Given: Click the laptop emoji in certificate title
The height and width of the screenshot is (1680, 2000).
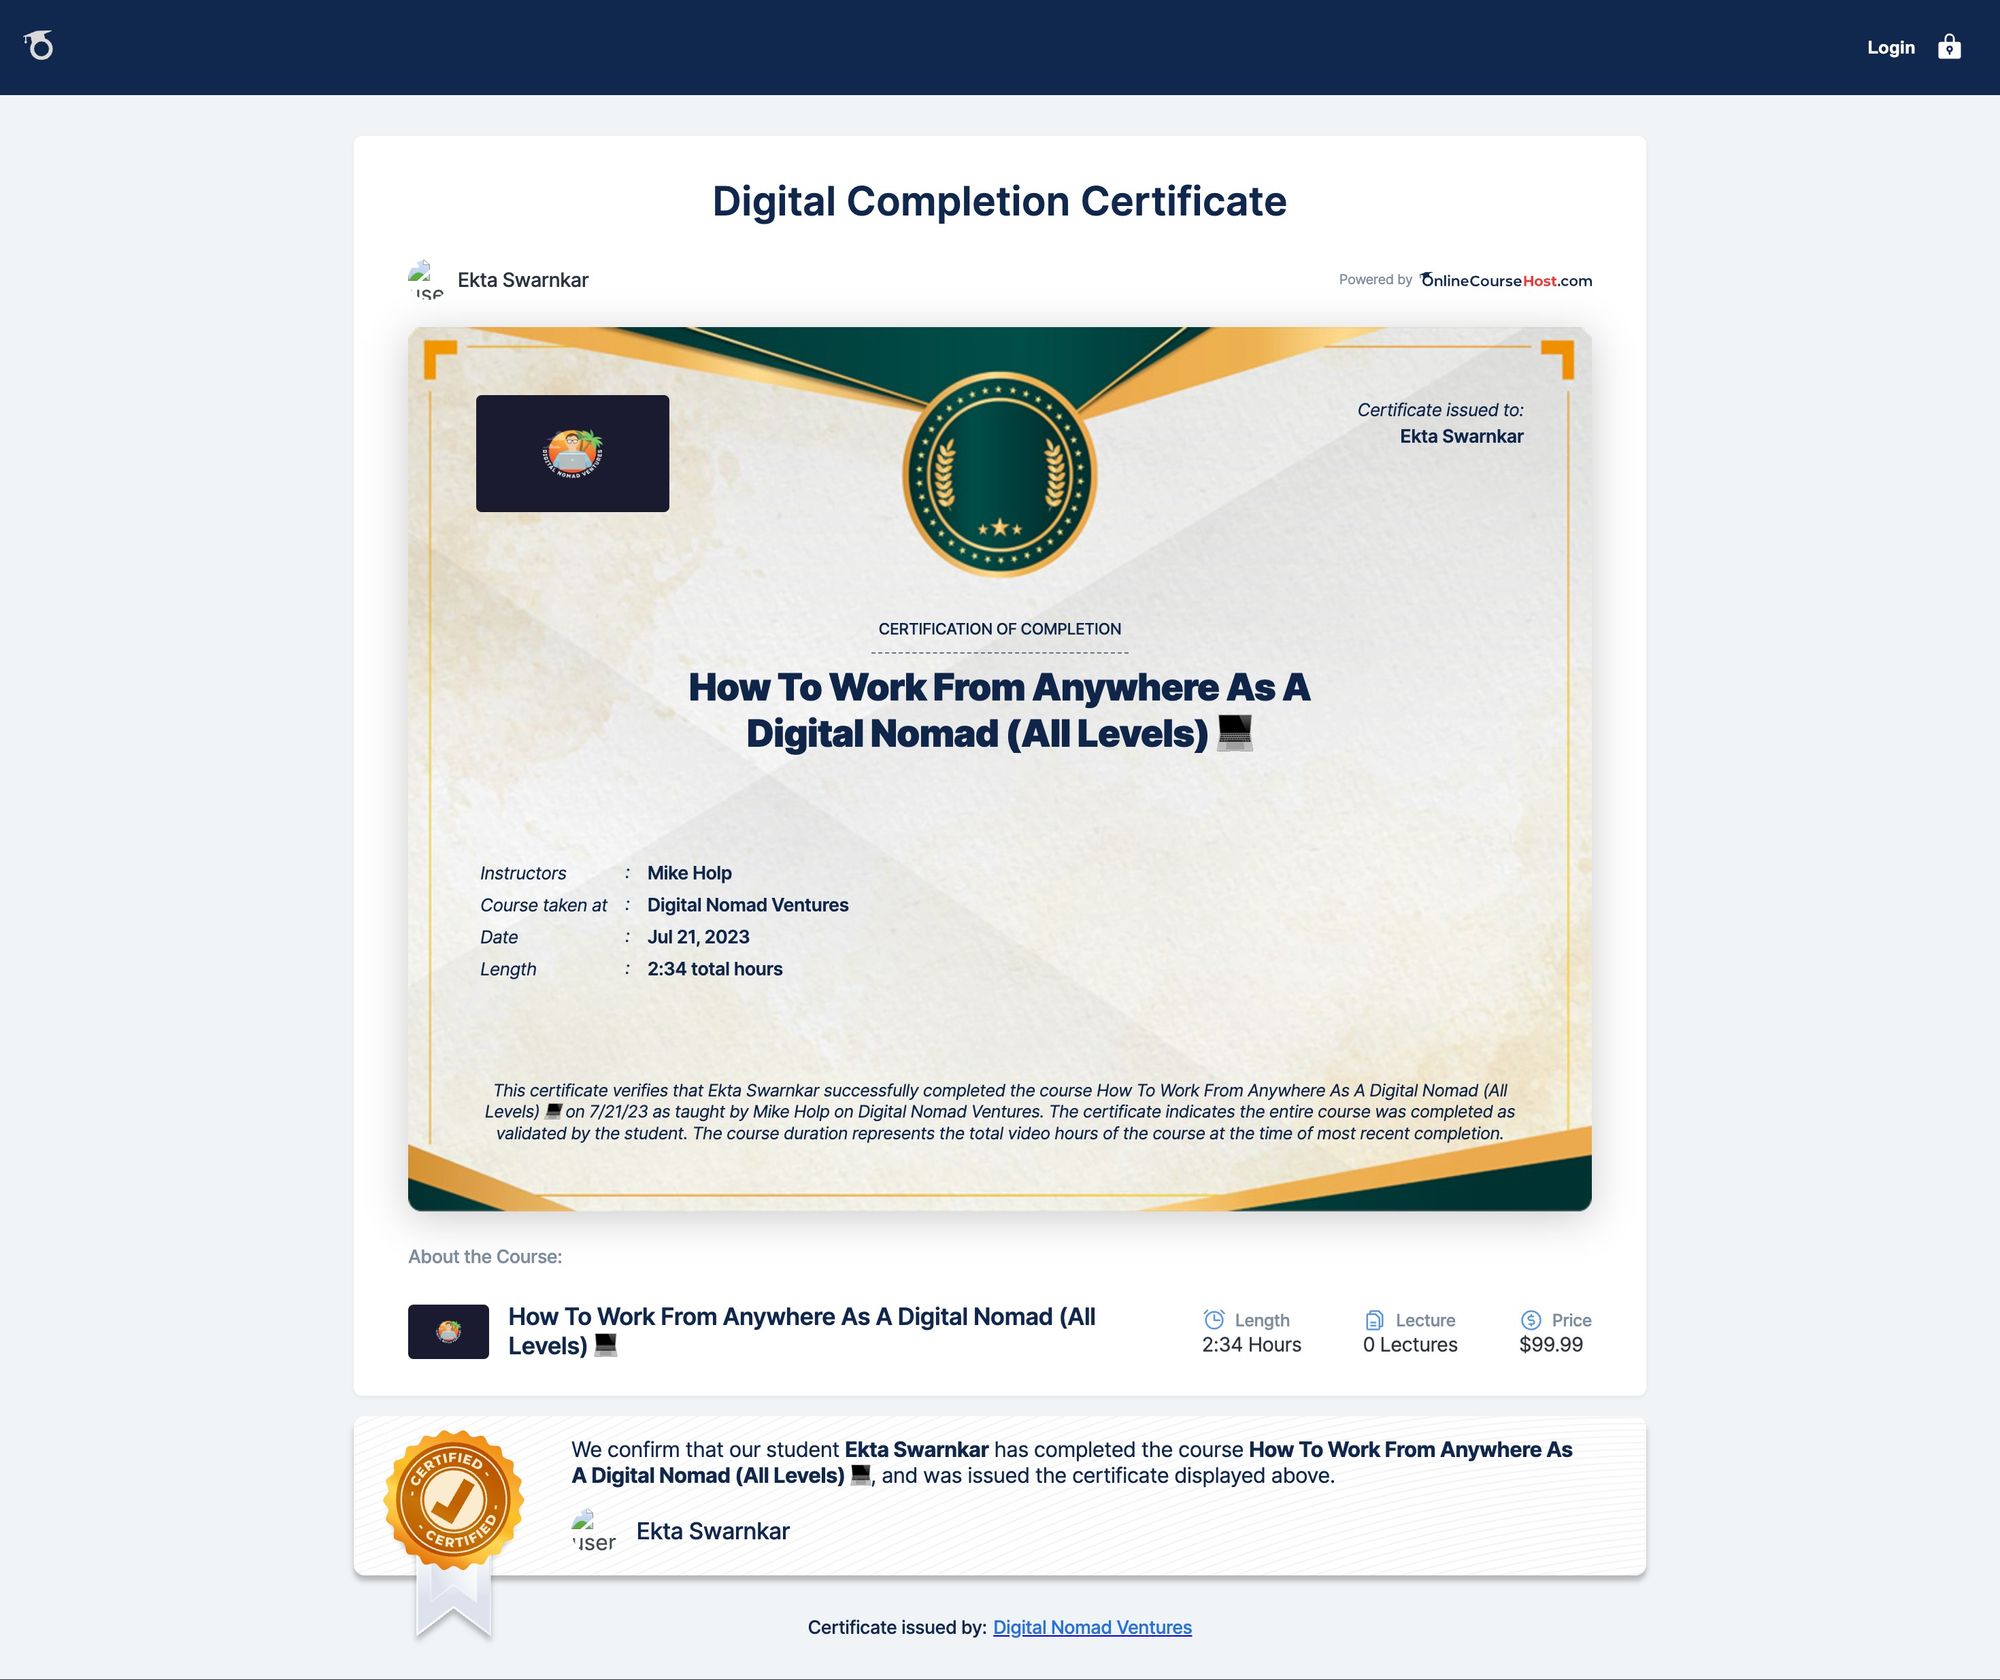Looking at the screenshot, I should pos(1235,733).
